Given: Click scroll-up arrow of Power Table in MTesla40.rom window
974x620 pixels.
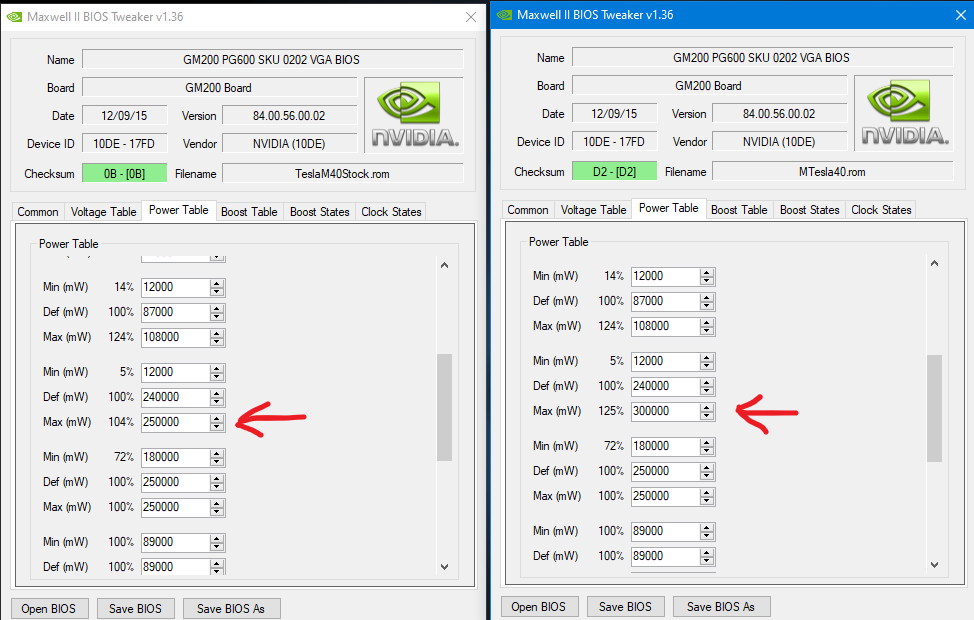Looking at the screenshot, I should [934, 263].
